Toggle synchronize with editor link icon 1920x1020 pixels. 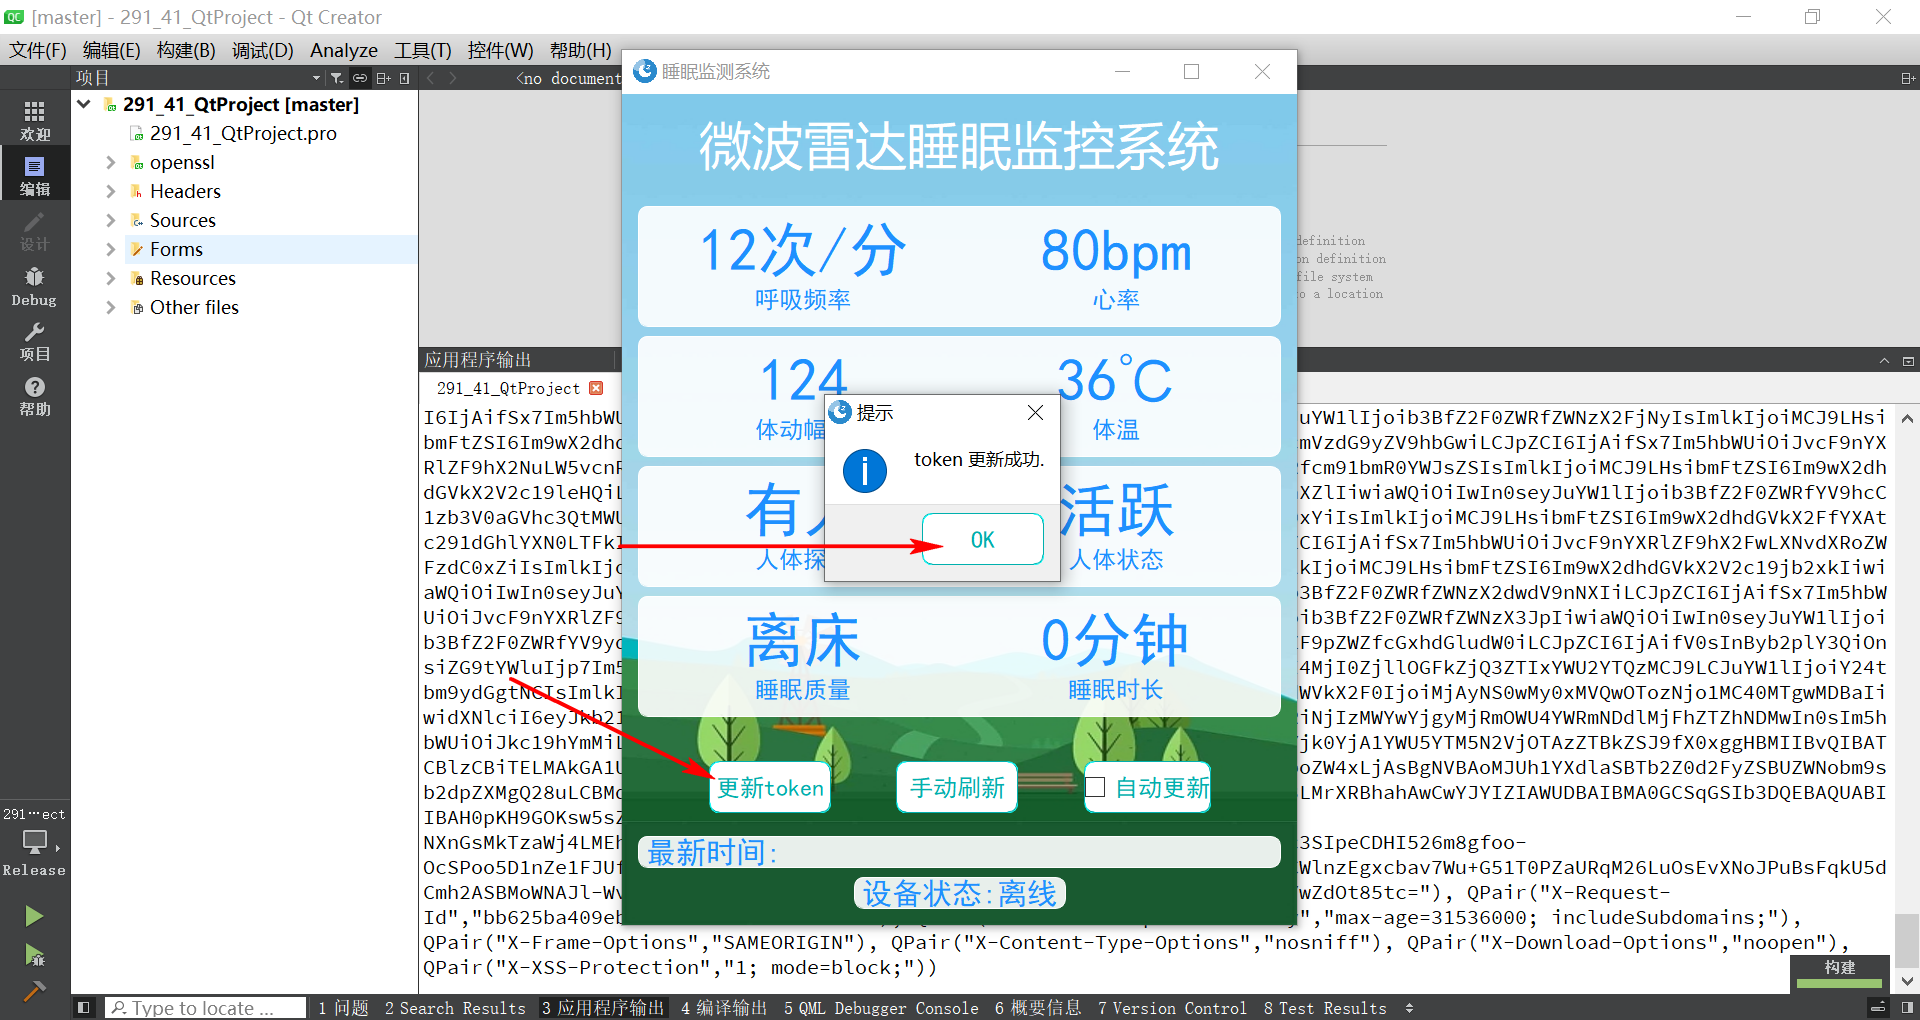pos(360,78)
